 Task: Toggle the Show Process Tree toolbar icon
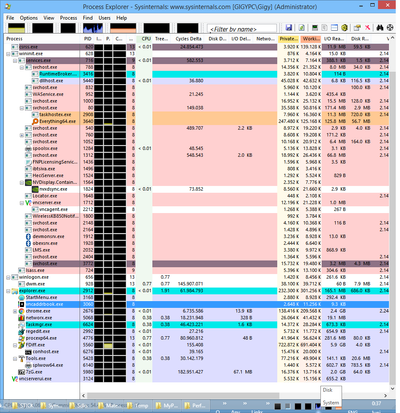(x=324, y=28)
